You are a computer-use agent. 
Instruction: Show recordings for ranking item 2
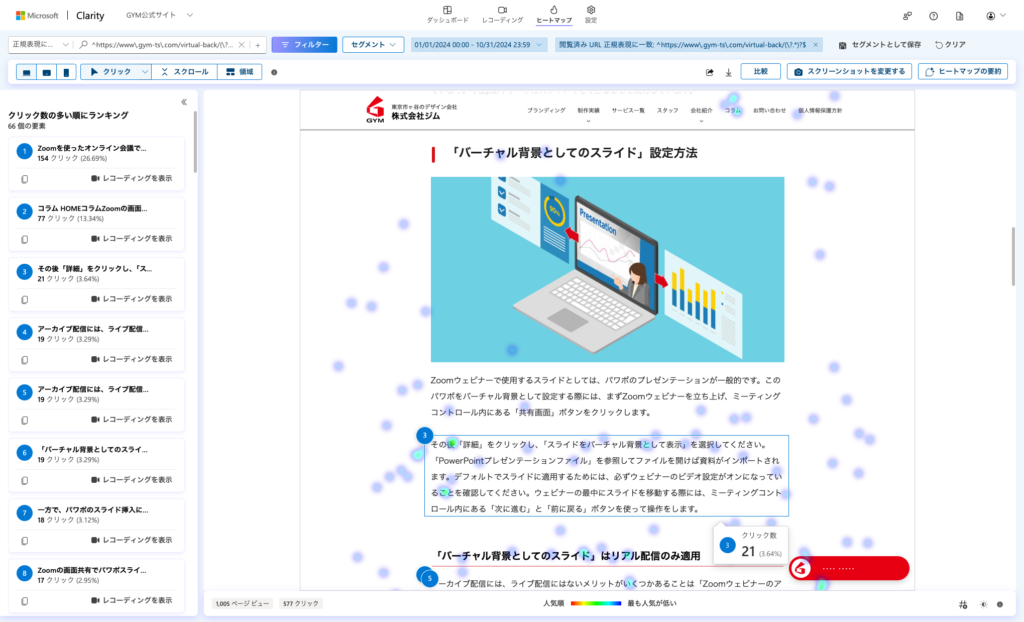(131, 238)
